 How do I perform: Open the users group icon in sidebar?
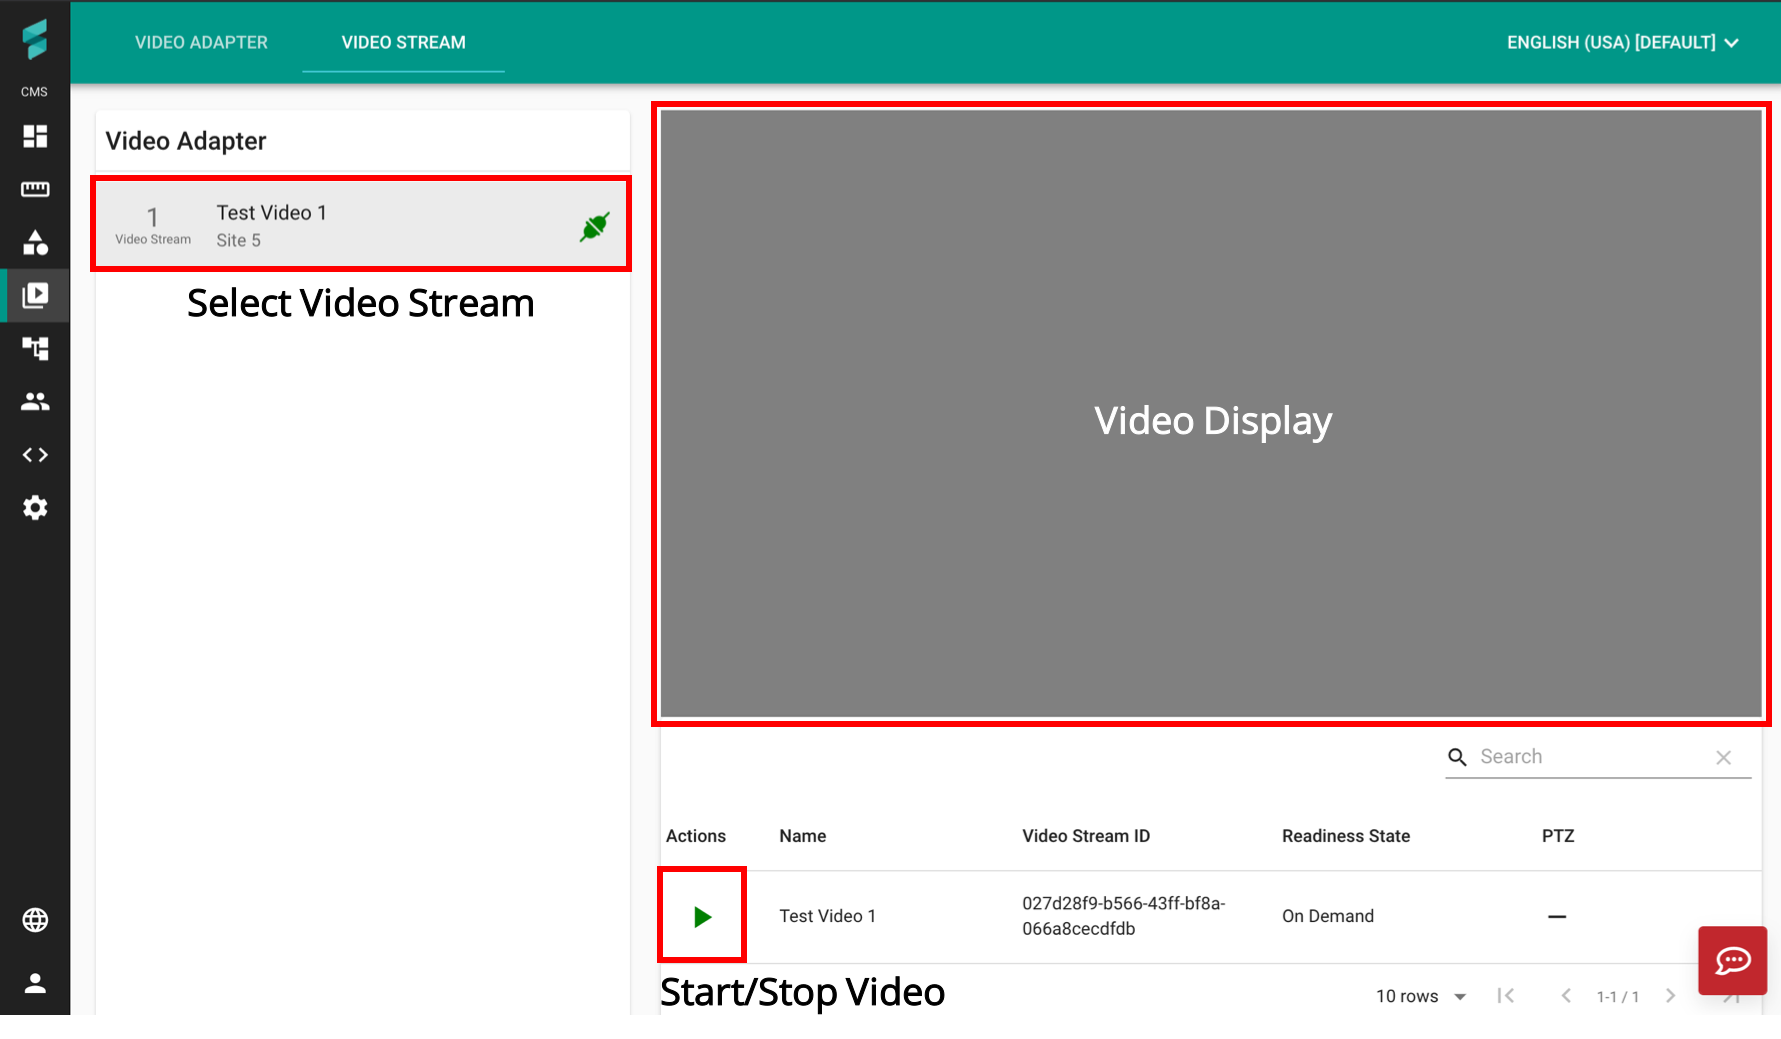click(x=35, y=401)
